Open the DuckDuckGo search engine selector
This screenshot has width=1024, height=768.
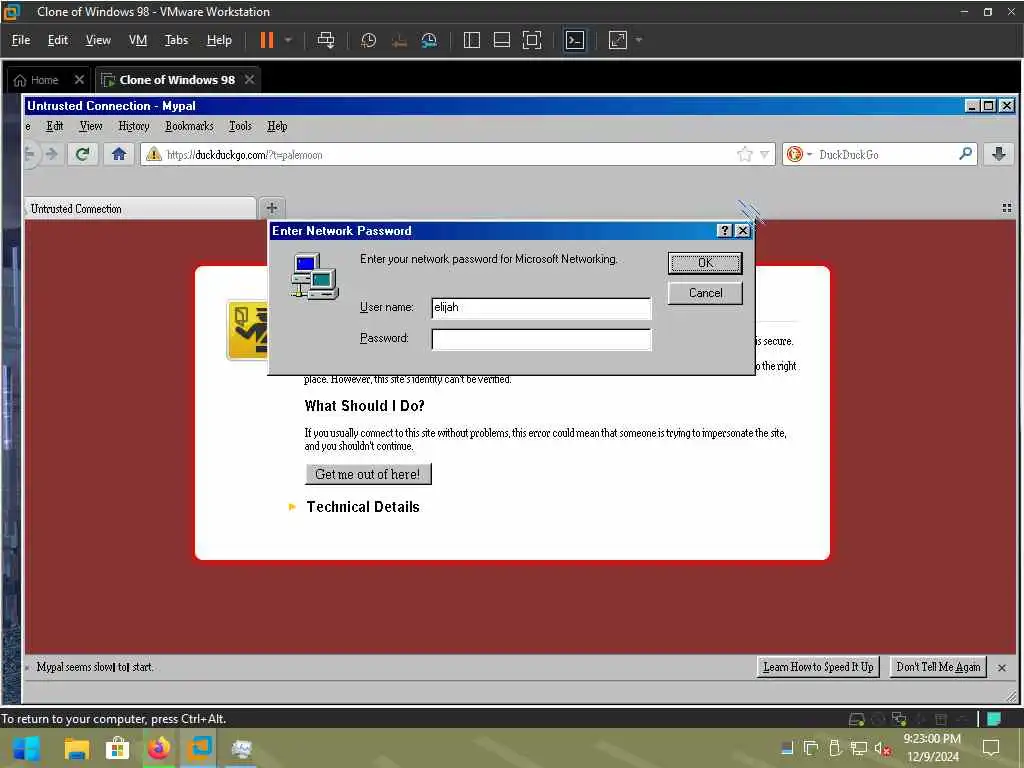tap(799, 154)
